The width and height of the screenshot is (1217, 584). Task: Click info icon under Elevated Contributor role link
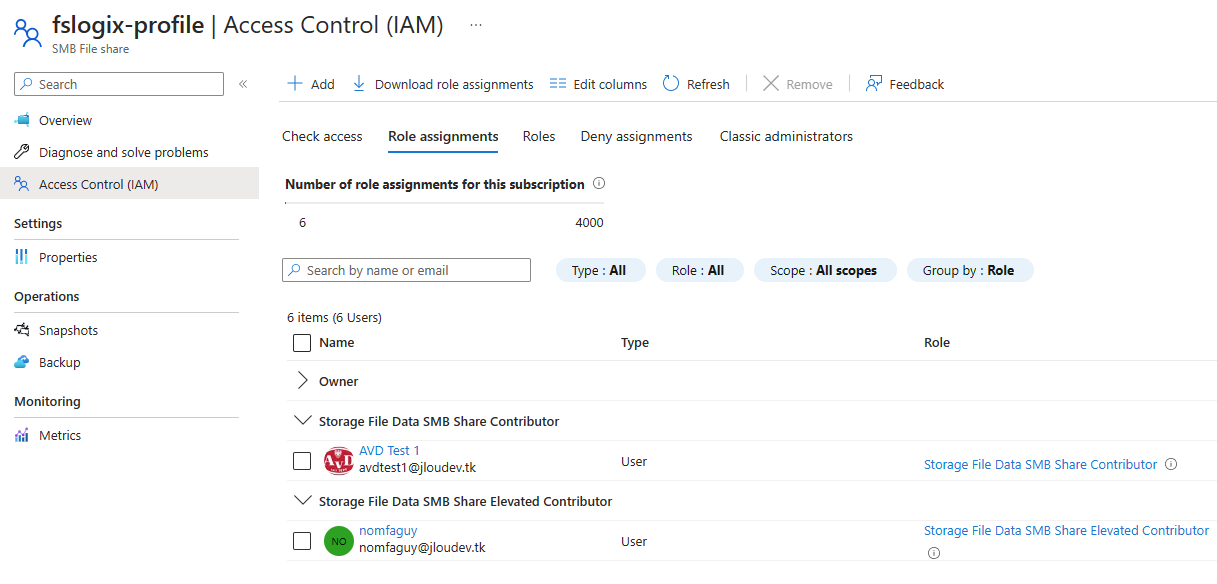[x=933, y=552]
